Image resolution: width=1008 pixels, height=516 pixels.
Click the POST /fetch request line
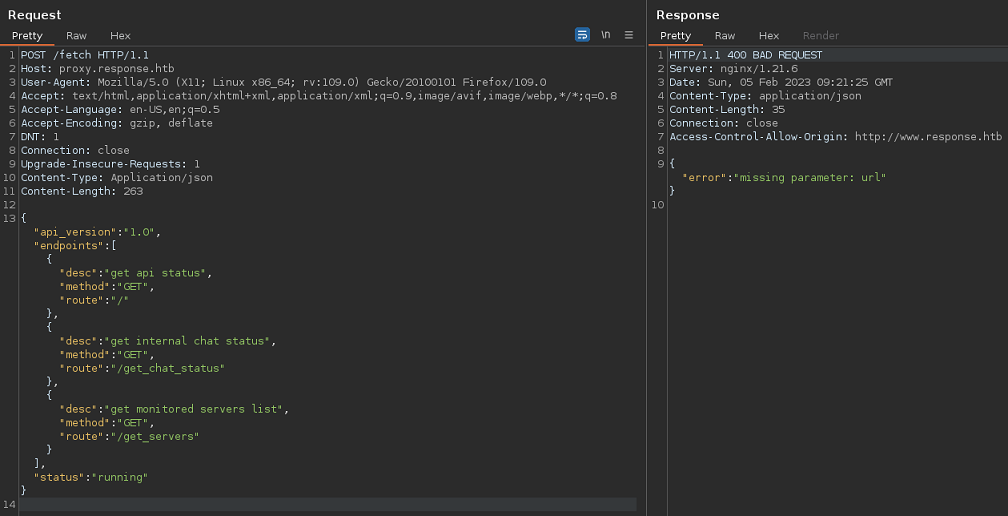[84, 55]
